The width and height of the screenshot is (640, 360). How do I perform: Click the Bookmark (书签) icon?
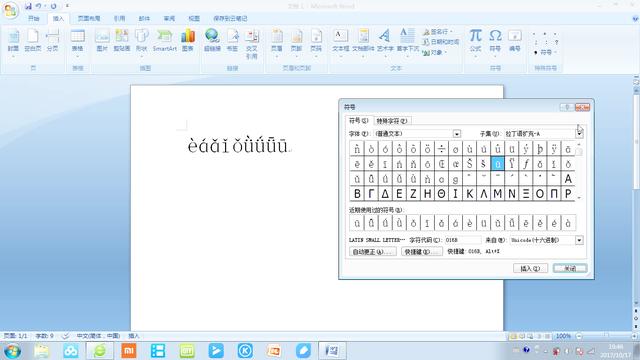click(x=232, y=40)
